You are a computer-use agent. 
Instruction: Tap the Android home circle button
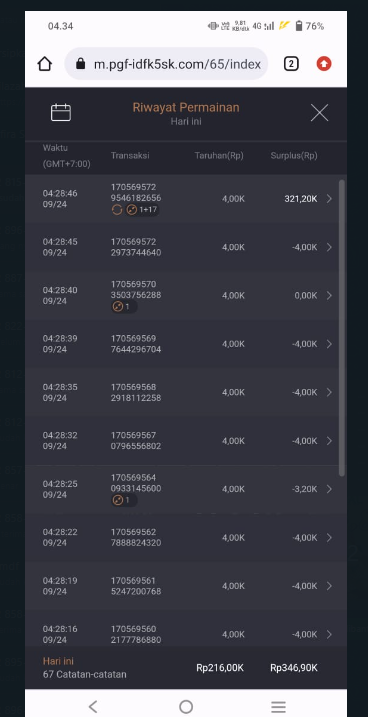click(186, 706)
